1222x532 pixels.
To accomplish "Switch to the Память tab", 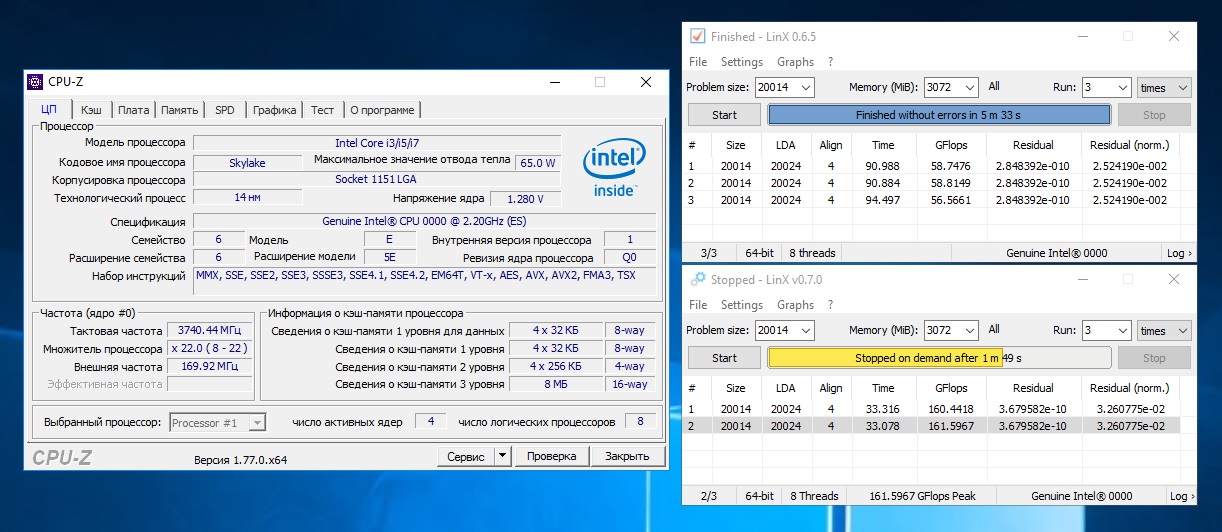I will (180, 110).
